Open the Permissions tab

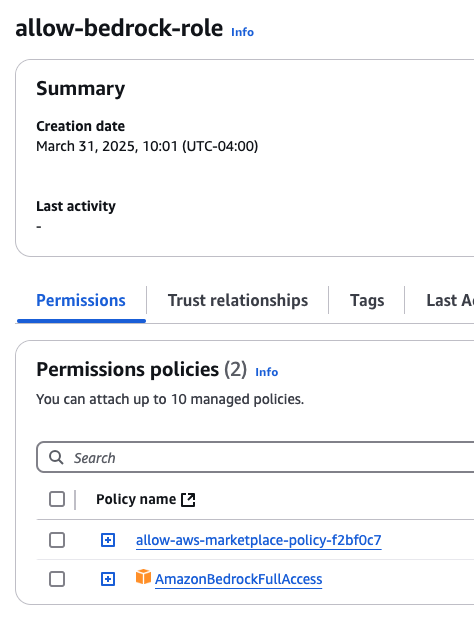click(x=81, y=300)
